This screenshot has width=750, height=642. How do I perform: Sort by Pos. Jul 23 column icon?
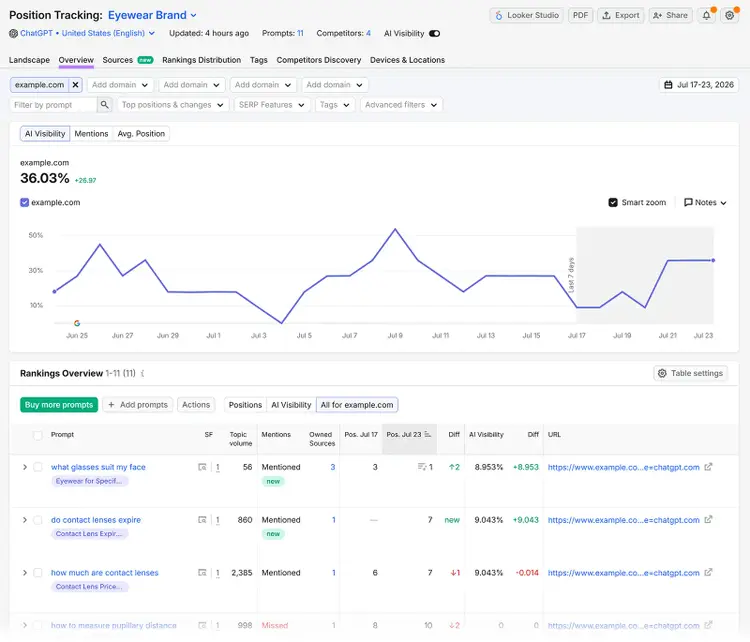[428, 434]
